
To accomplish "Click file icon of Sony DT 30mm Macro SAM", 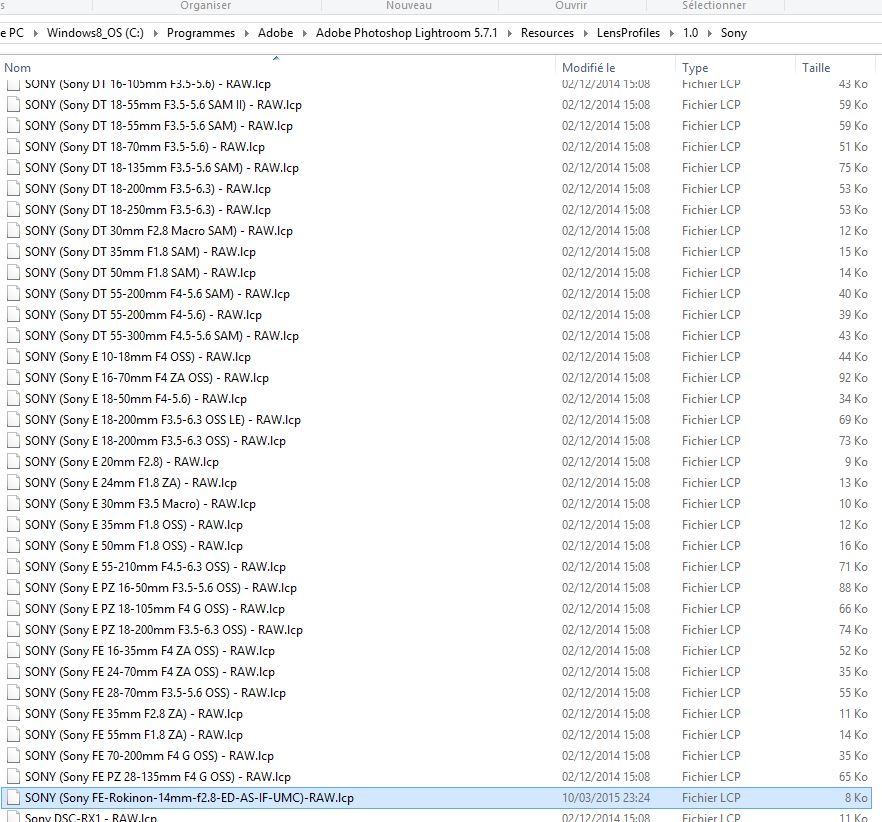I will [x=14, y=231].
